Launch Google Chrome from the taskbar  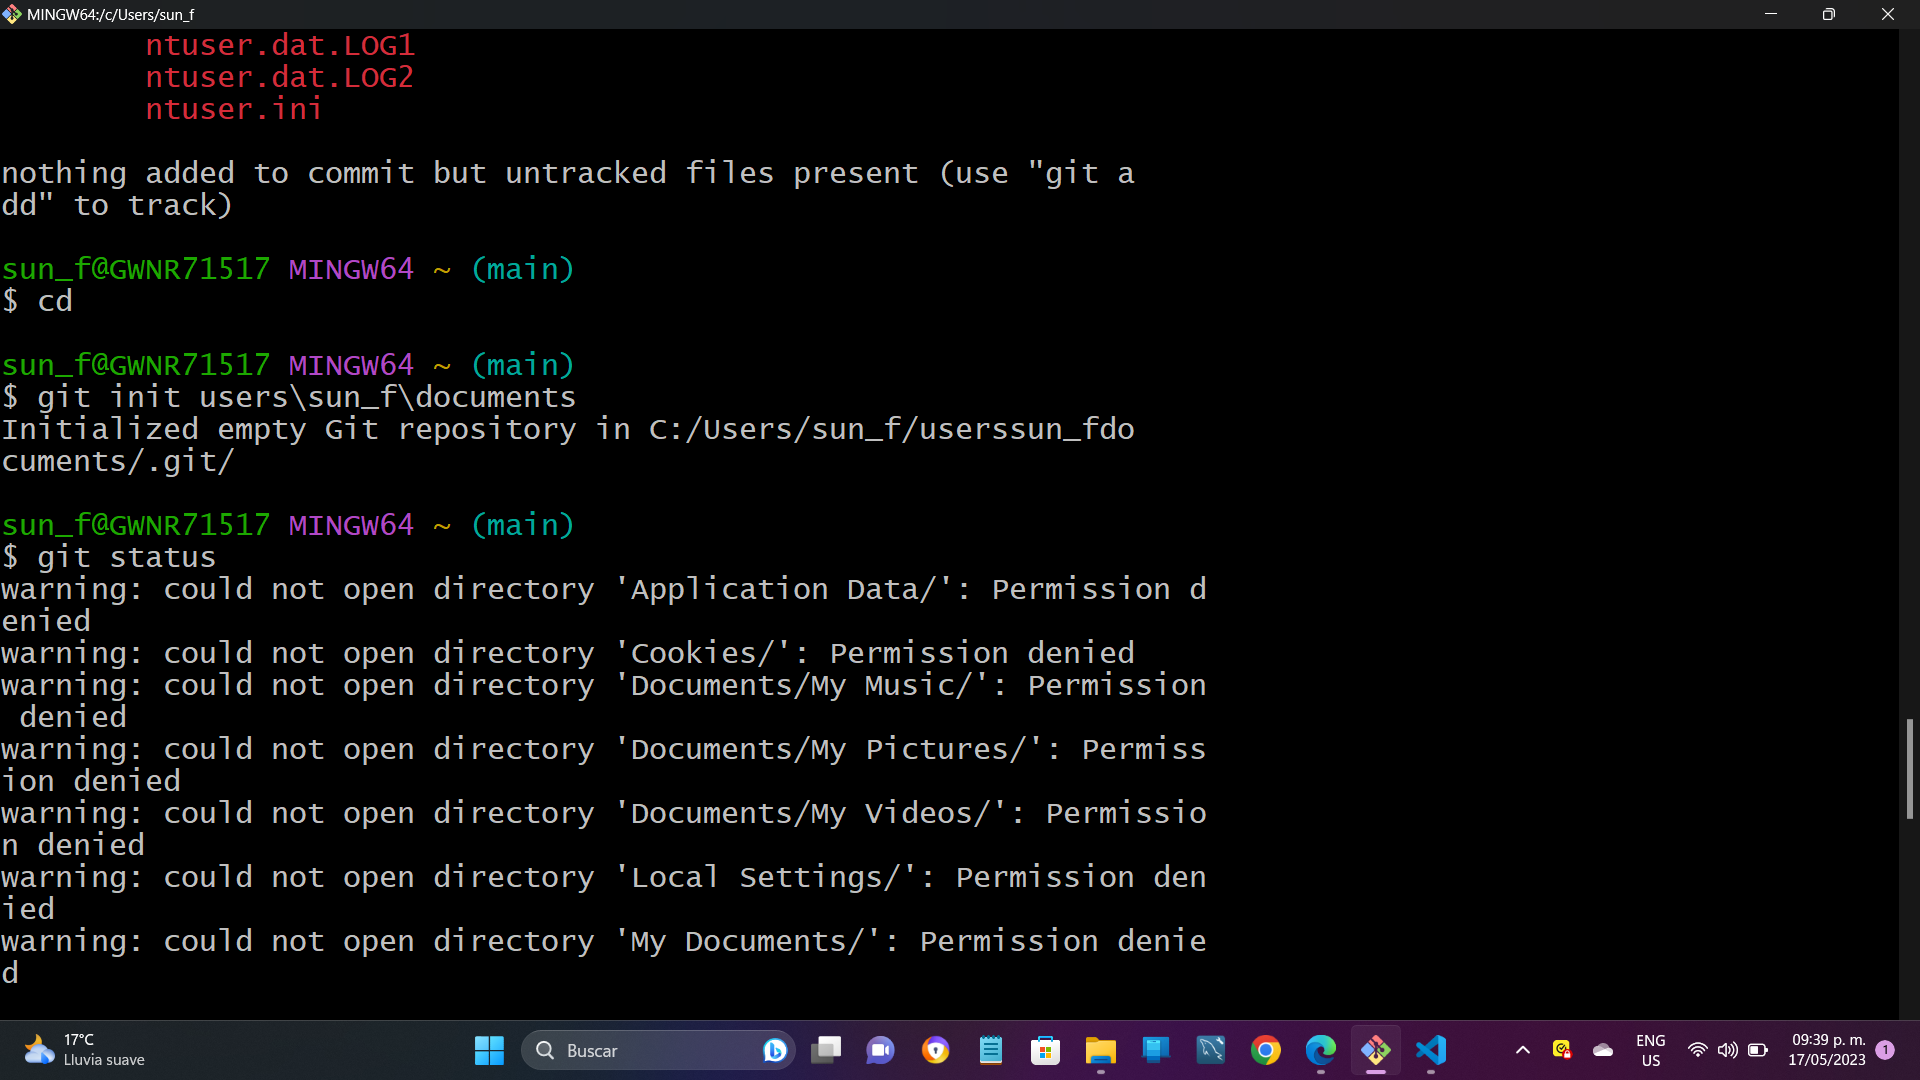point(1266,1050)
